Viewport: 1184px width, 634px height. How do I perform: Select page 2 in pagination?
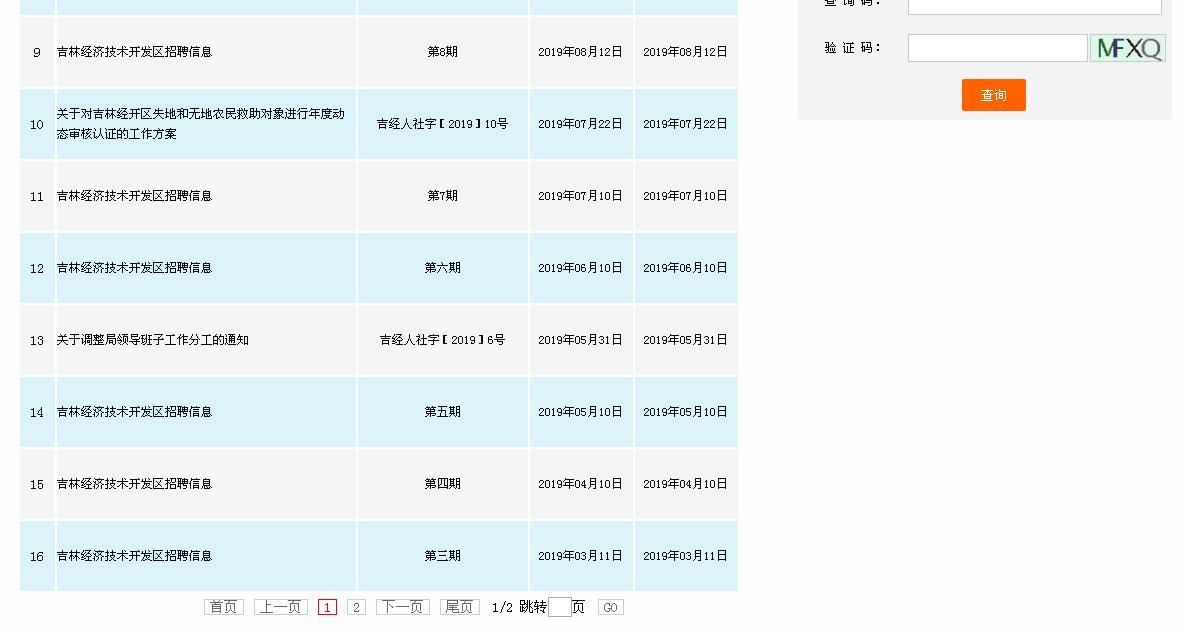[356, 607]
